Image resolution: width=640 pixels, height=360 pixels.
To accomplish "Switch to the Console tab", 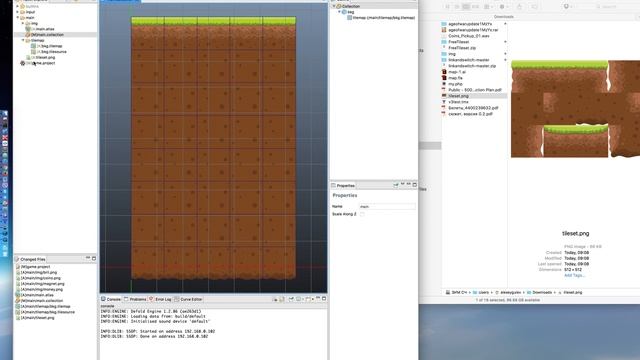I will [111, 299].
